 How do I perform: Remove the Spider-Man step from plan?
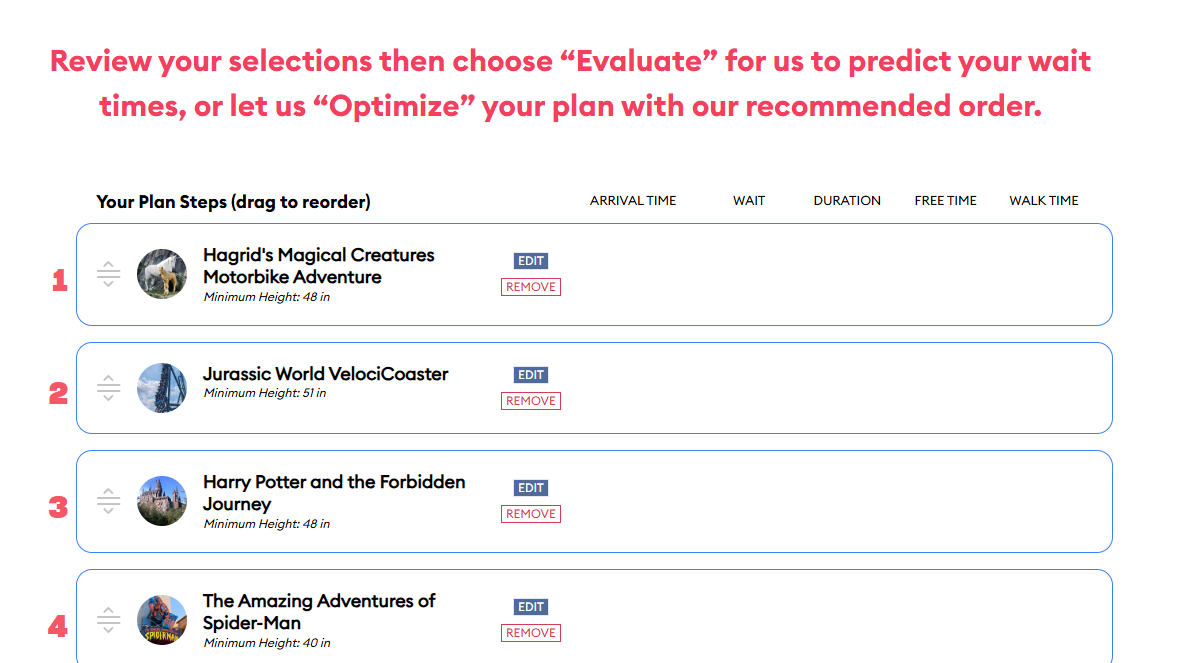531,633
